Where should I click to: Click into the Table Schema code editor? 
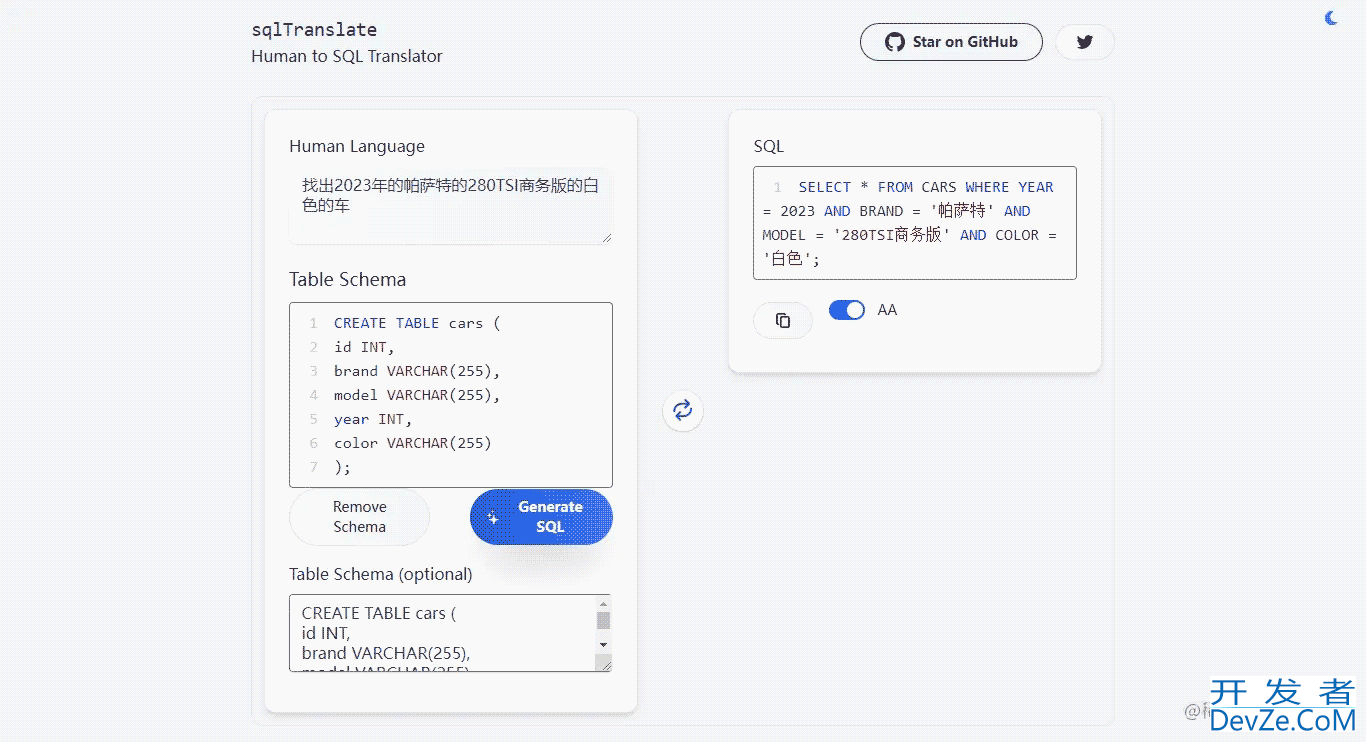pyautogui.click(x=451, y=395)
